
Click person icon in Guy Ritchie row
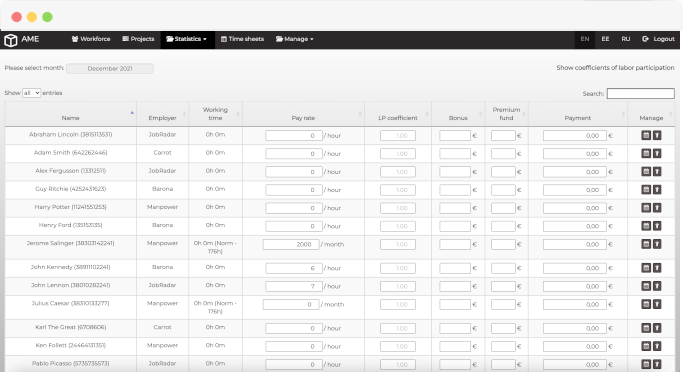[x=657, y=190]
